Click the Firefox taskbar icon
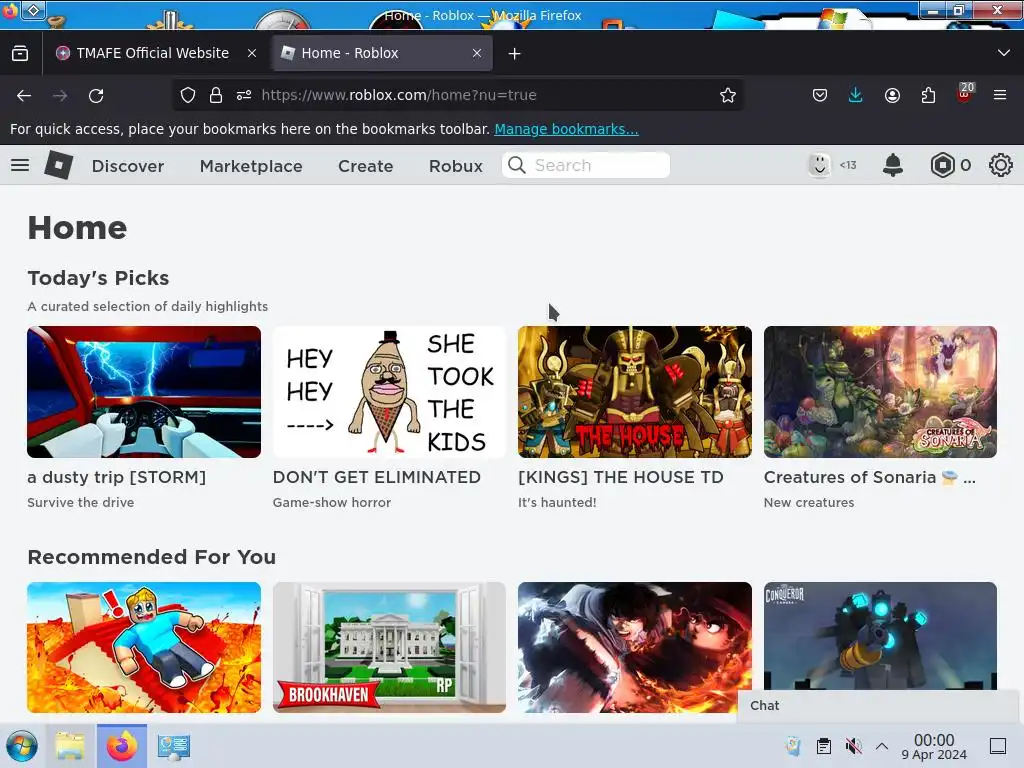Viewport: 1024px width, 768px height. [x=122, y=746]
